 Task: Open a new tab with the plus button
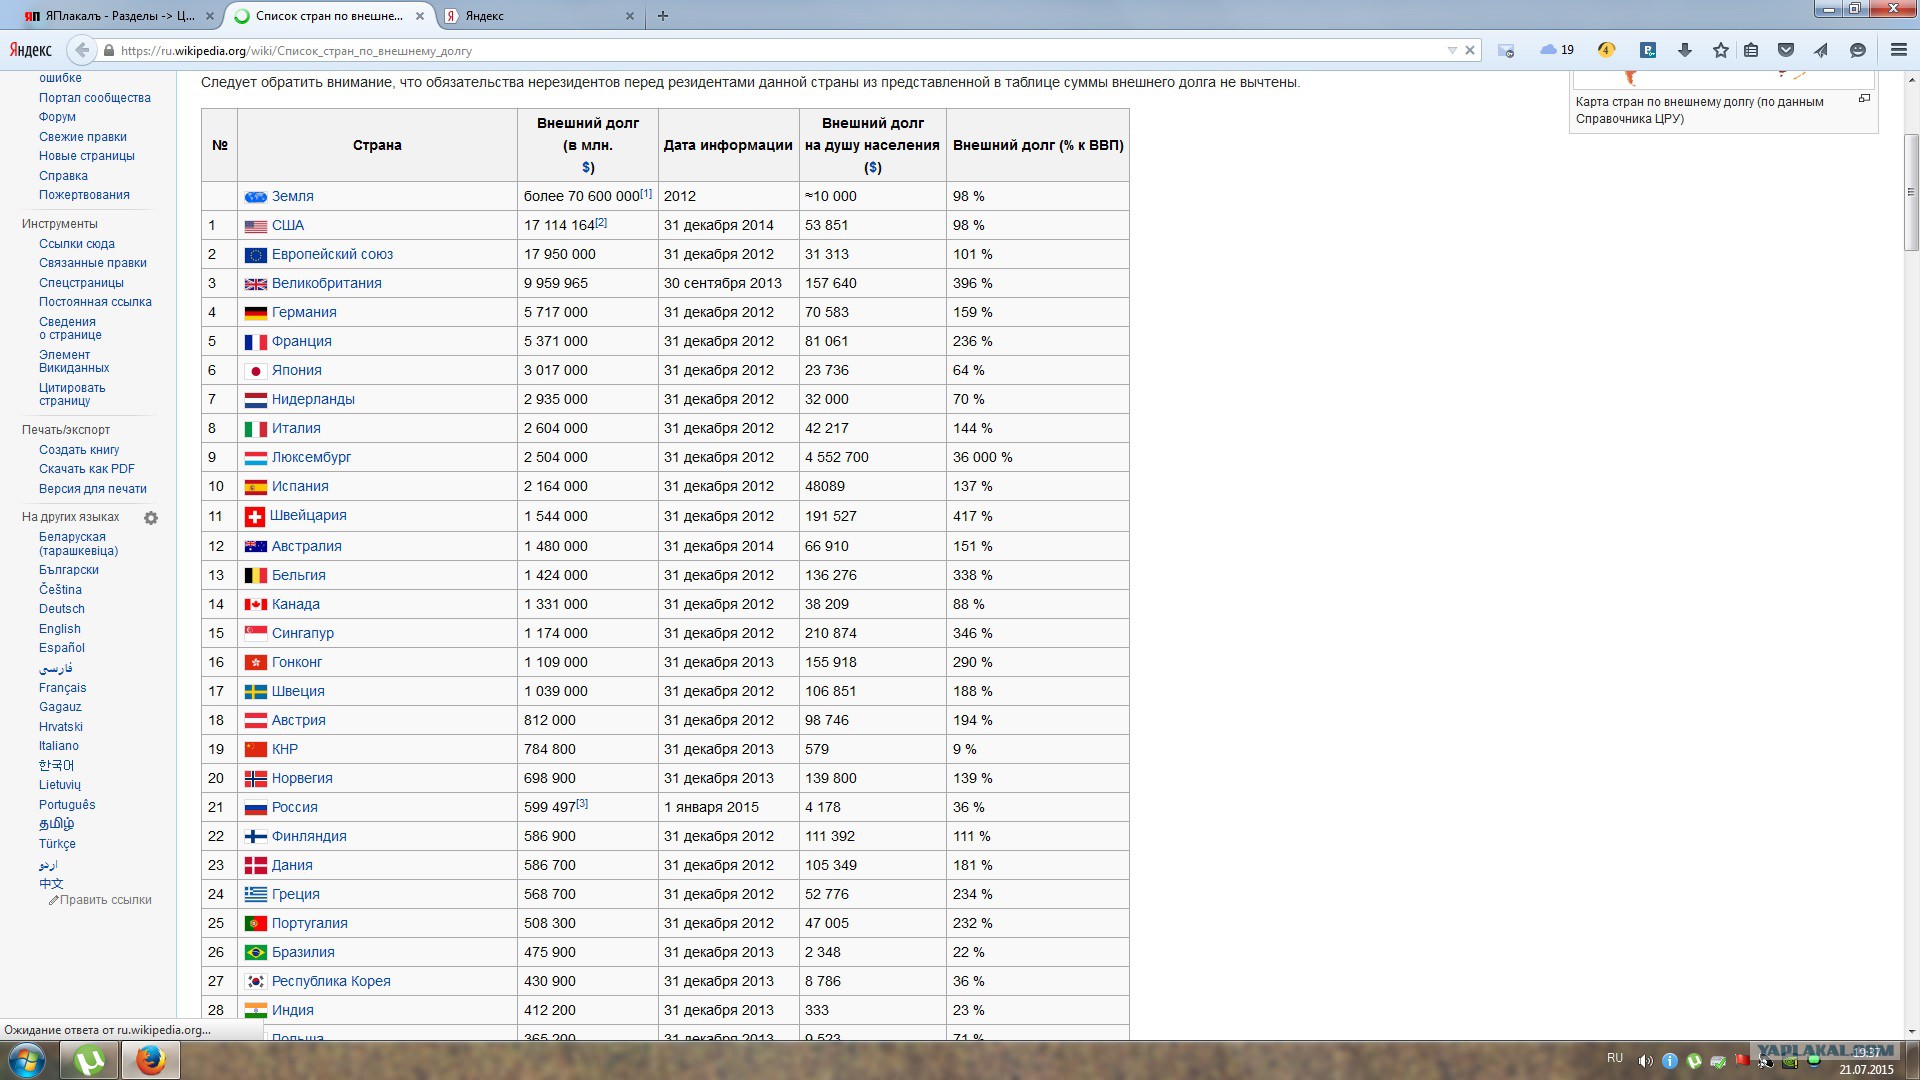(663, 15)
